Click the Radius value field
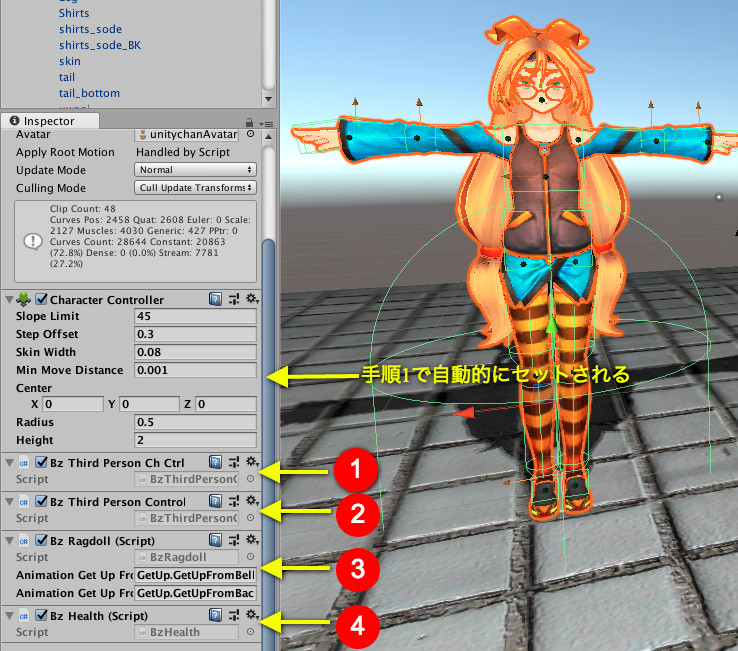 195,422
